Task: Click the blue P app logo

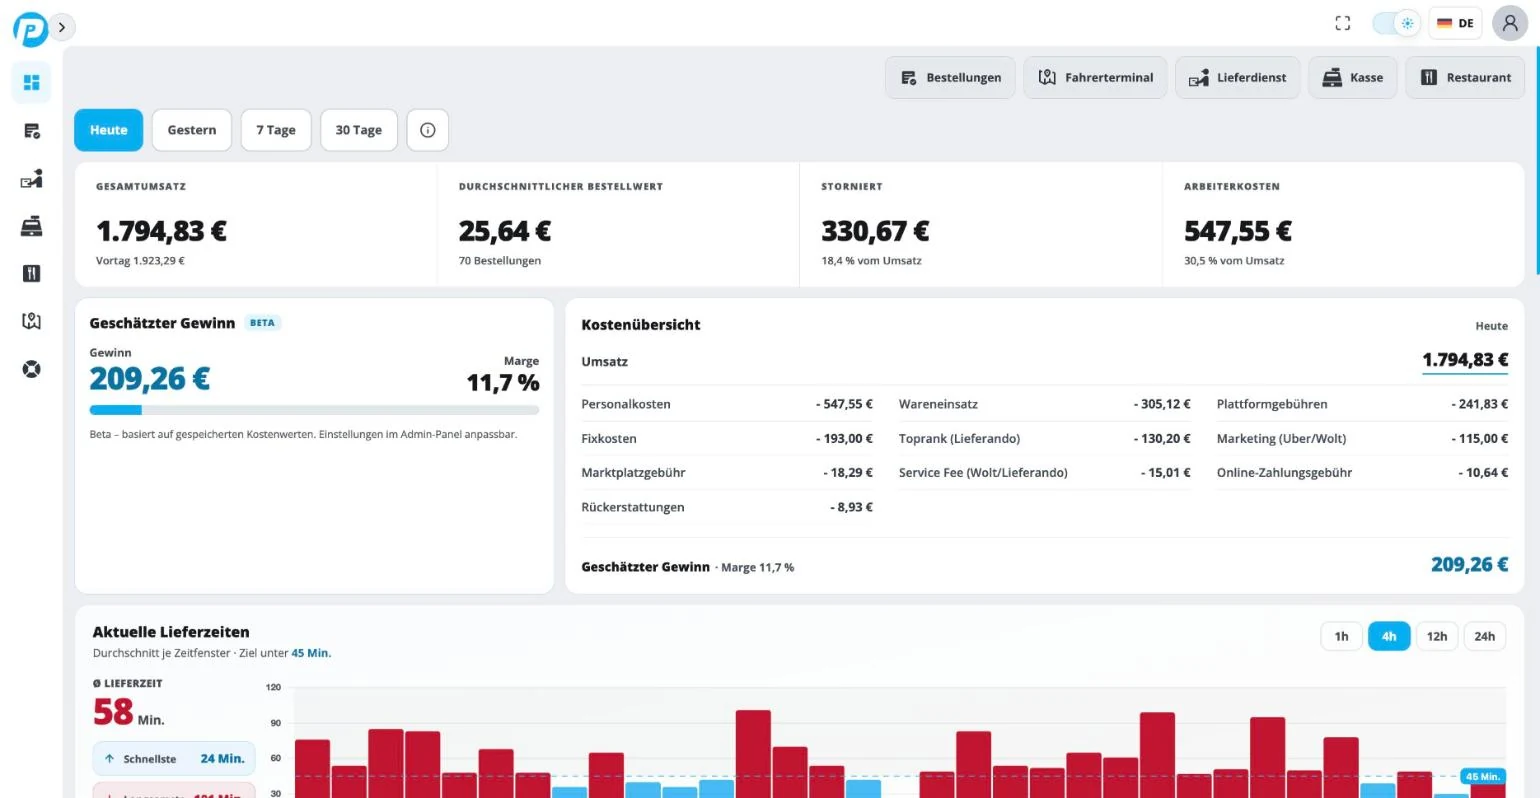Action: (x=30, y=29)
